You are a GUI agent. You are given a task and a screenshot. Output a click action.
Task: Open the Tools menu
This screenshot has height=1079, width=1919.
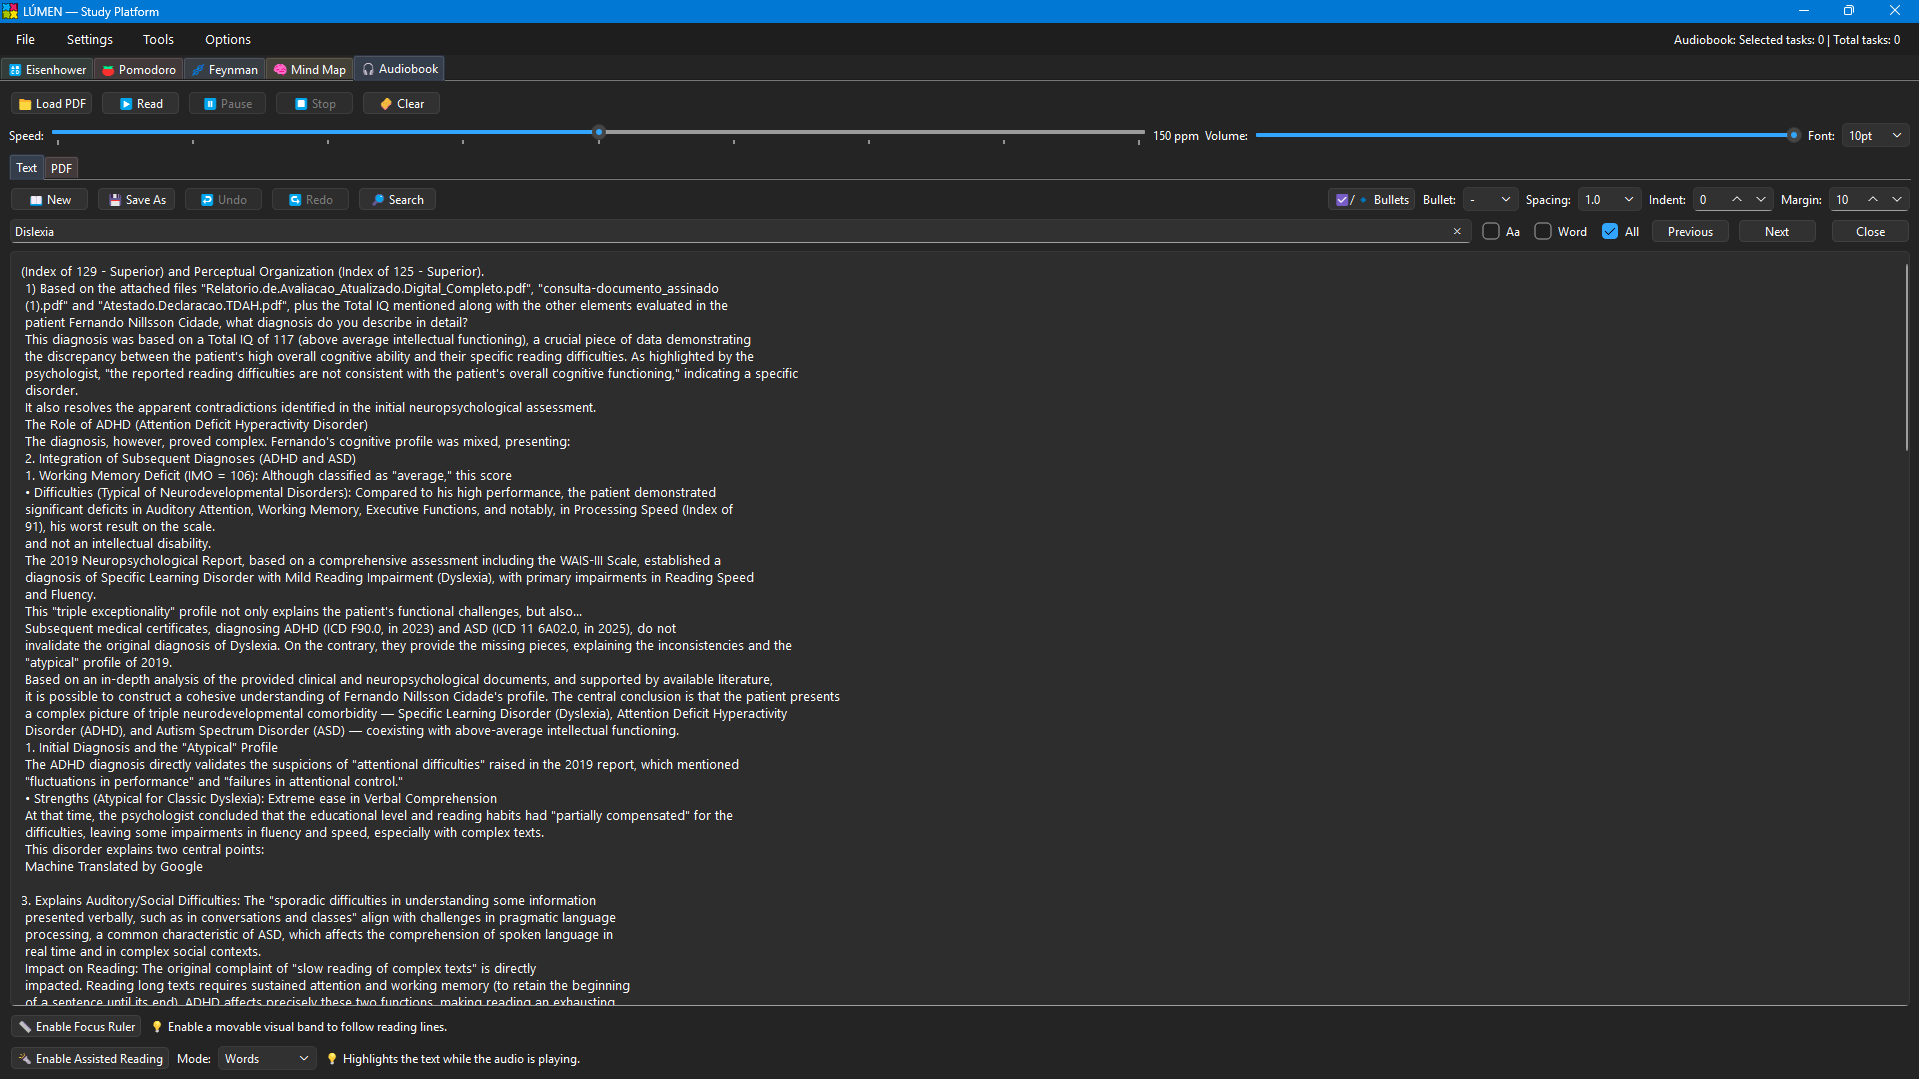158,40
